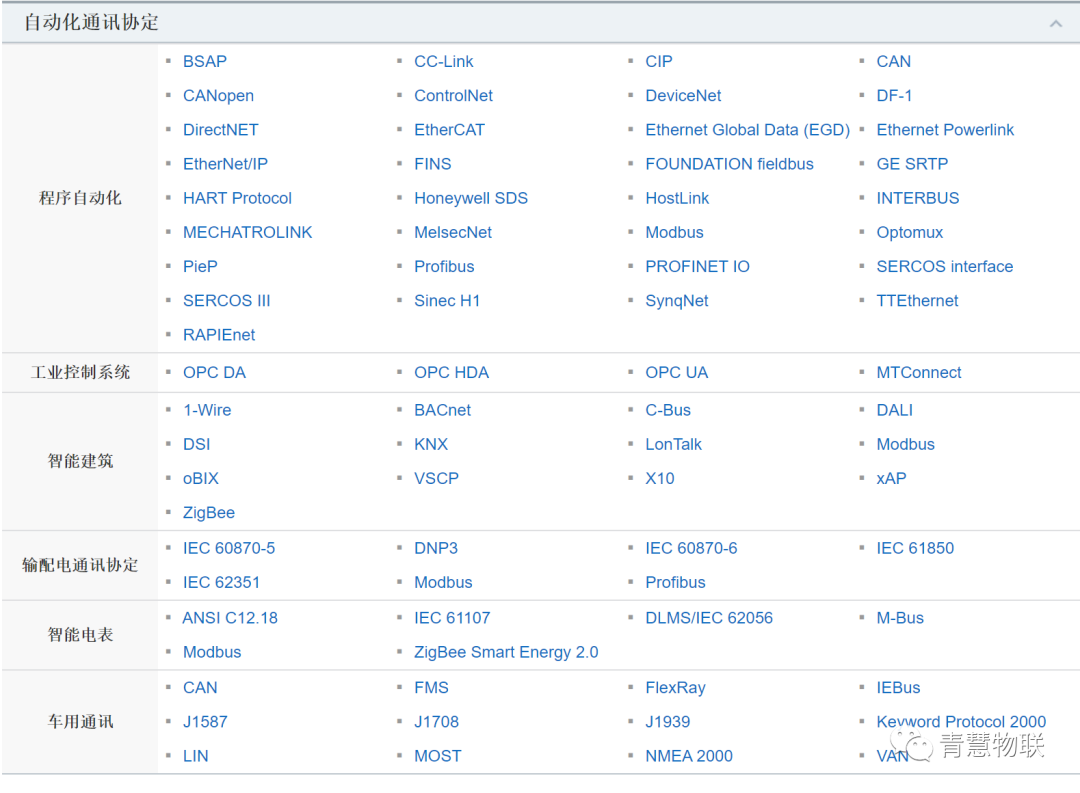1080x793 pixels.
Task: Collapse the 自动化通讯协定 panel with the chevron
Action: point(1055,23)
